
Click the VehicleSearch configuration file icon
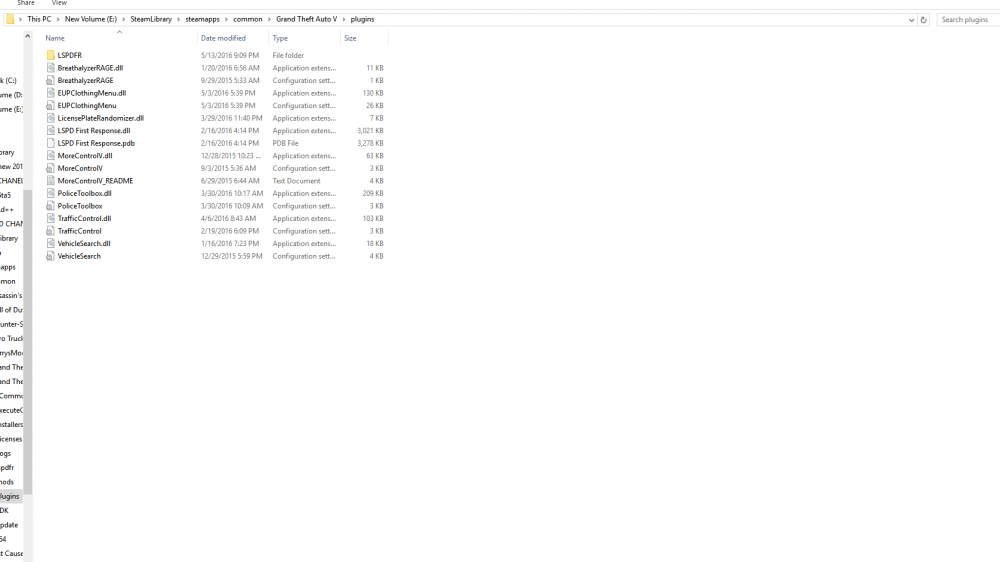tap(50, 256)
